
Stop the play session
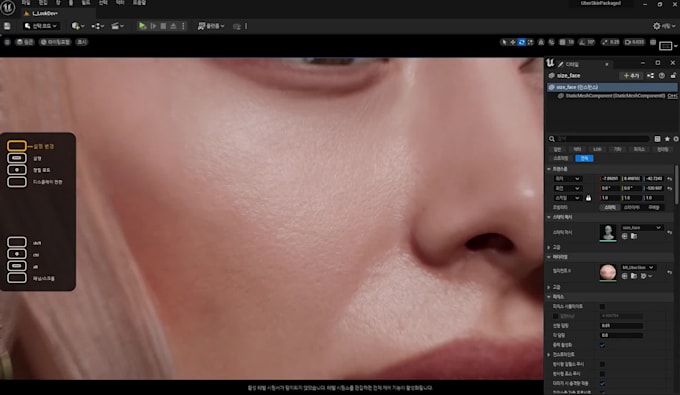tap(163, 26)
